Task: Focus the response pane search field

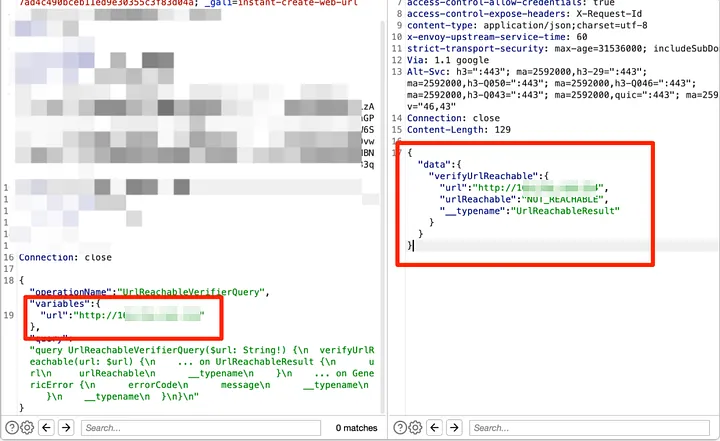Action: tap(589, 428)
